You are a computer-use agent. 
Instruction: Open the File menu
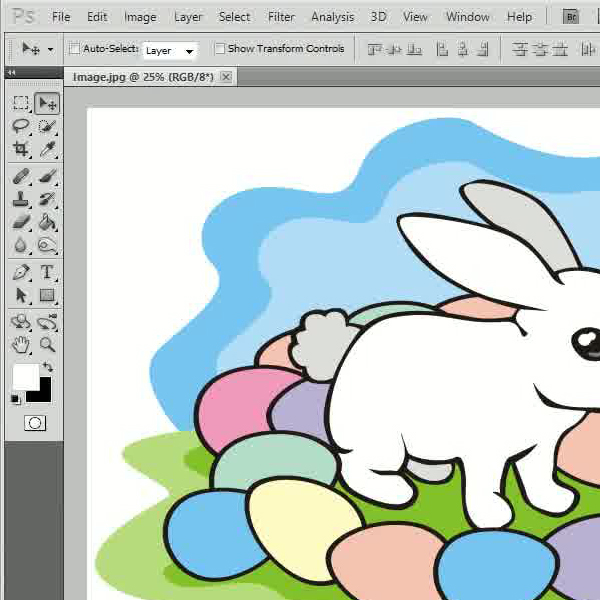click(x=61, y=17)
